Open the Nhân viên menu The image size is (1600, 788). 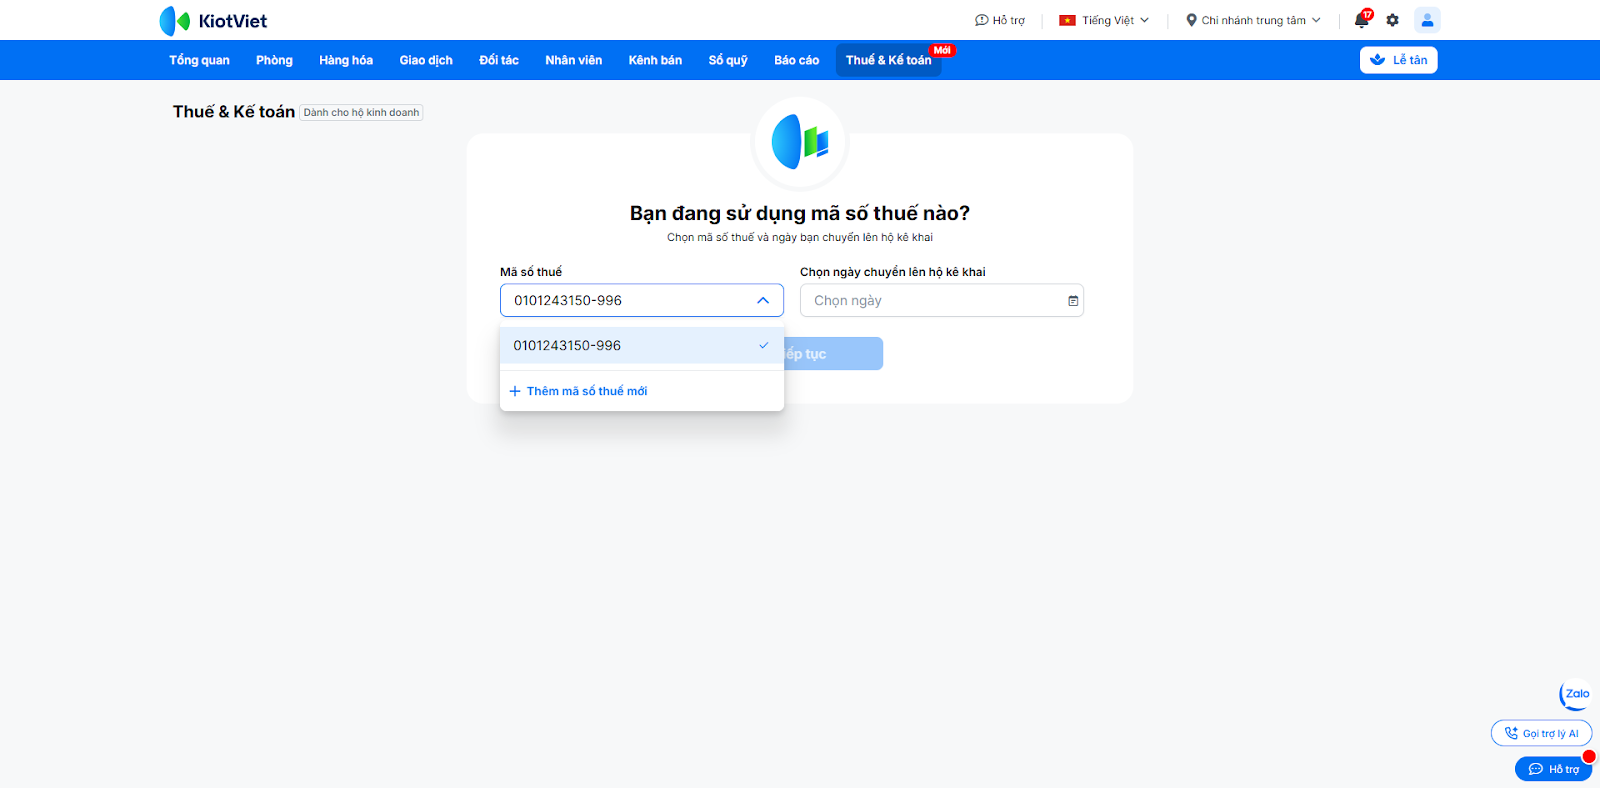574,60
